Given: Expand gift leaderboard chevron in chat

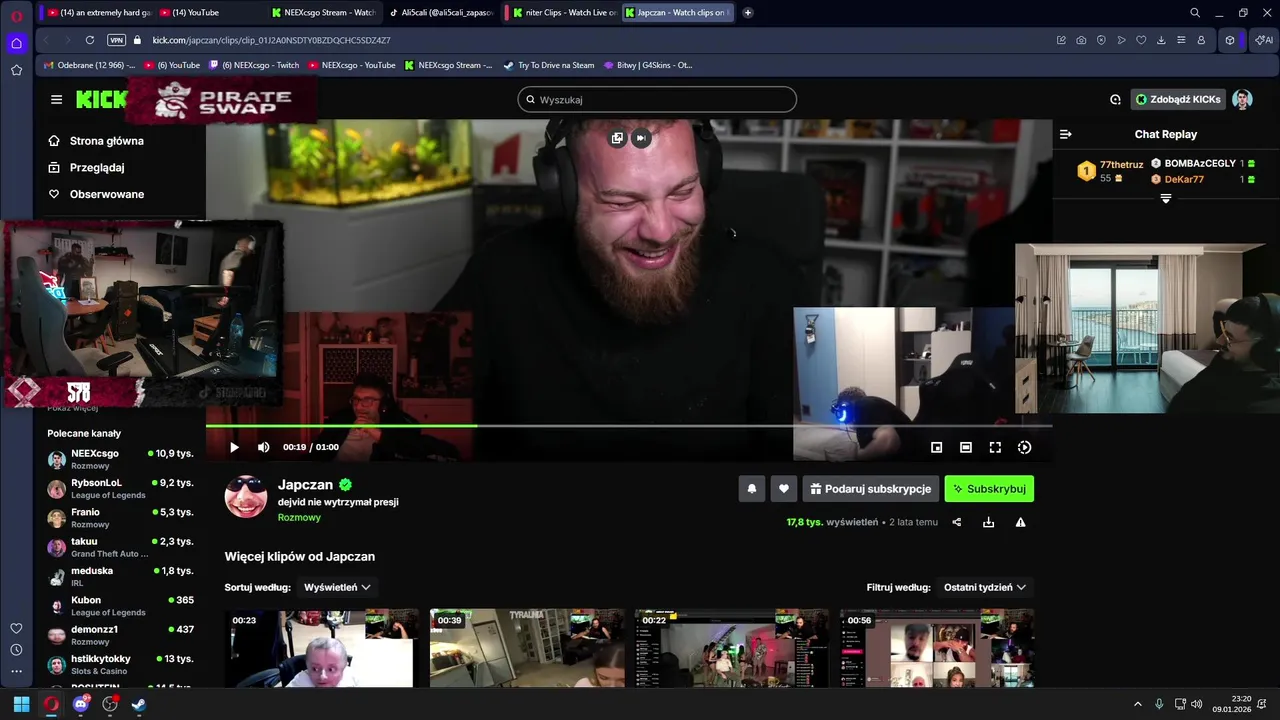Looking at the screenshot, I should click(1166, 199).
